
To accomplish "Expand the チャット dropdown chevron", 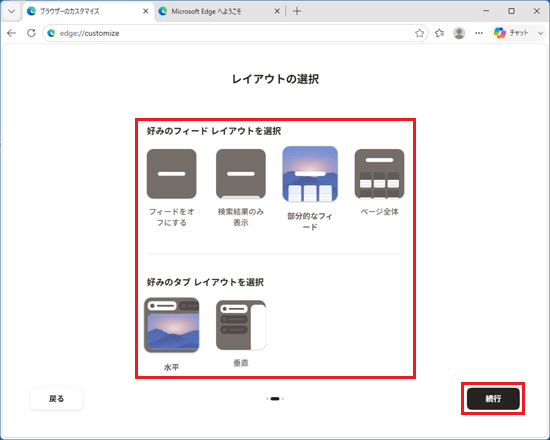I will [x=540, y=33].
